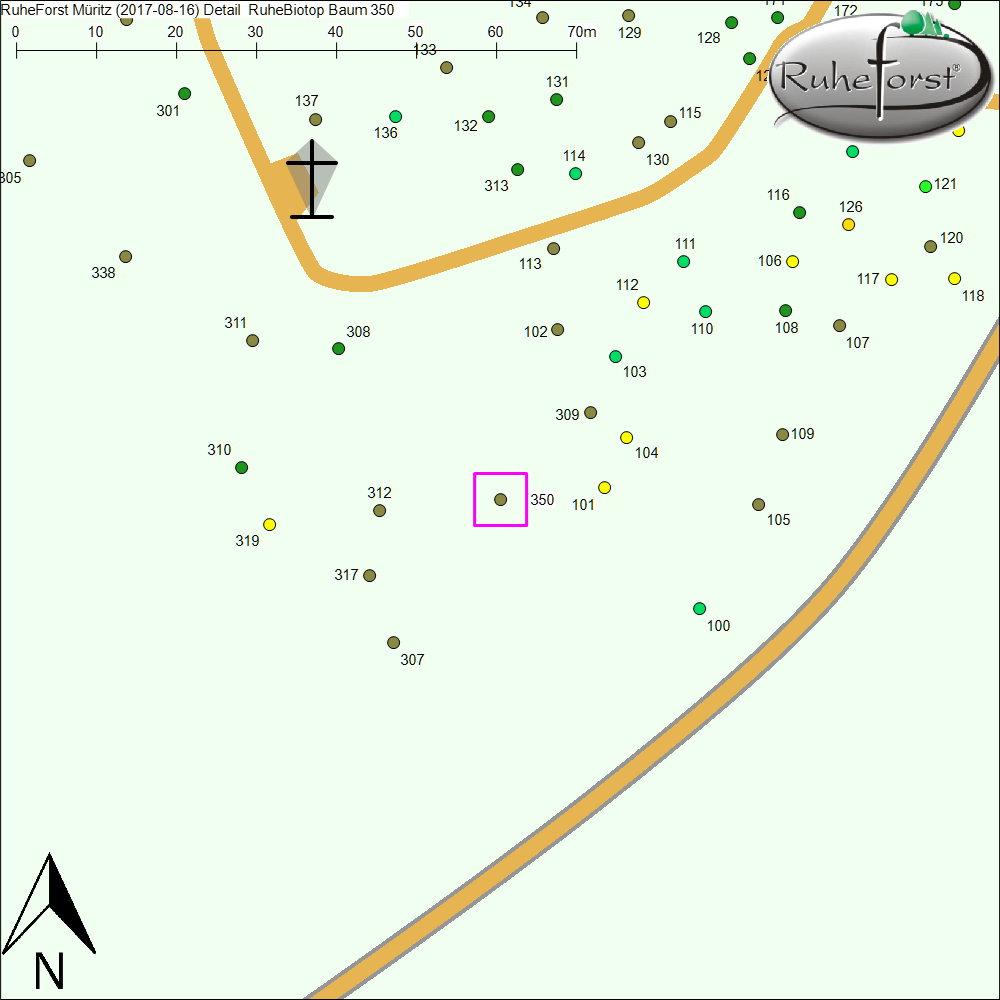Image resolution: width=1000 pixels, height=1000 pixels.
Task: Pick the yellow tree marker 104
Action: 626,438
